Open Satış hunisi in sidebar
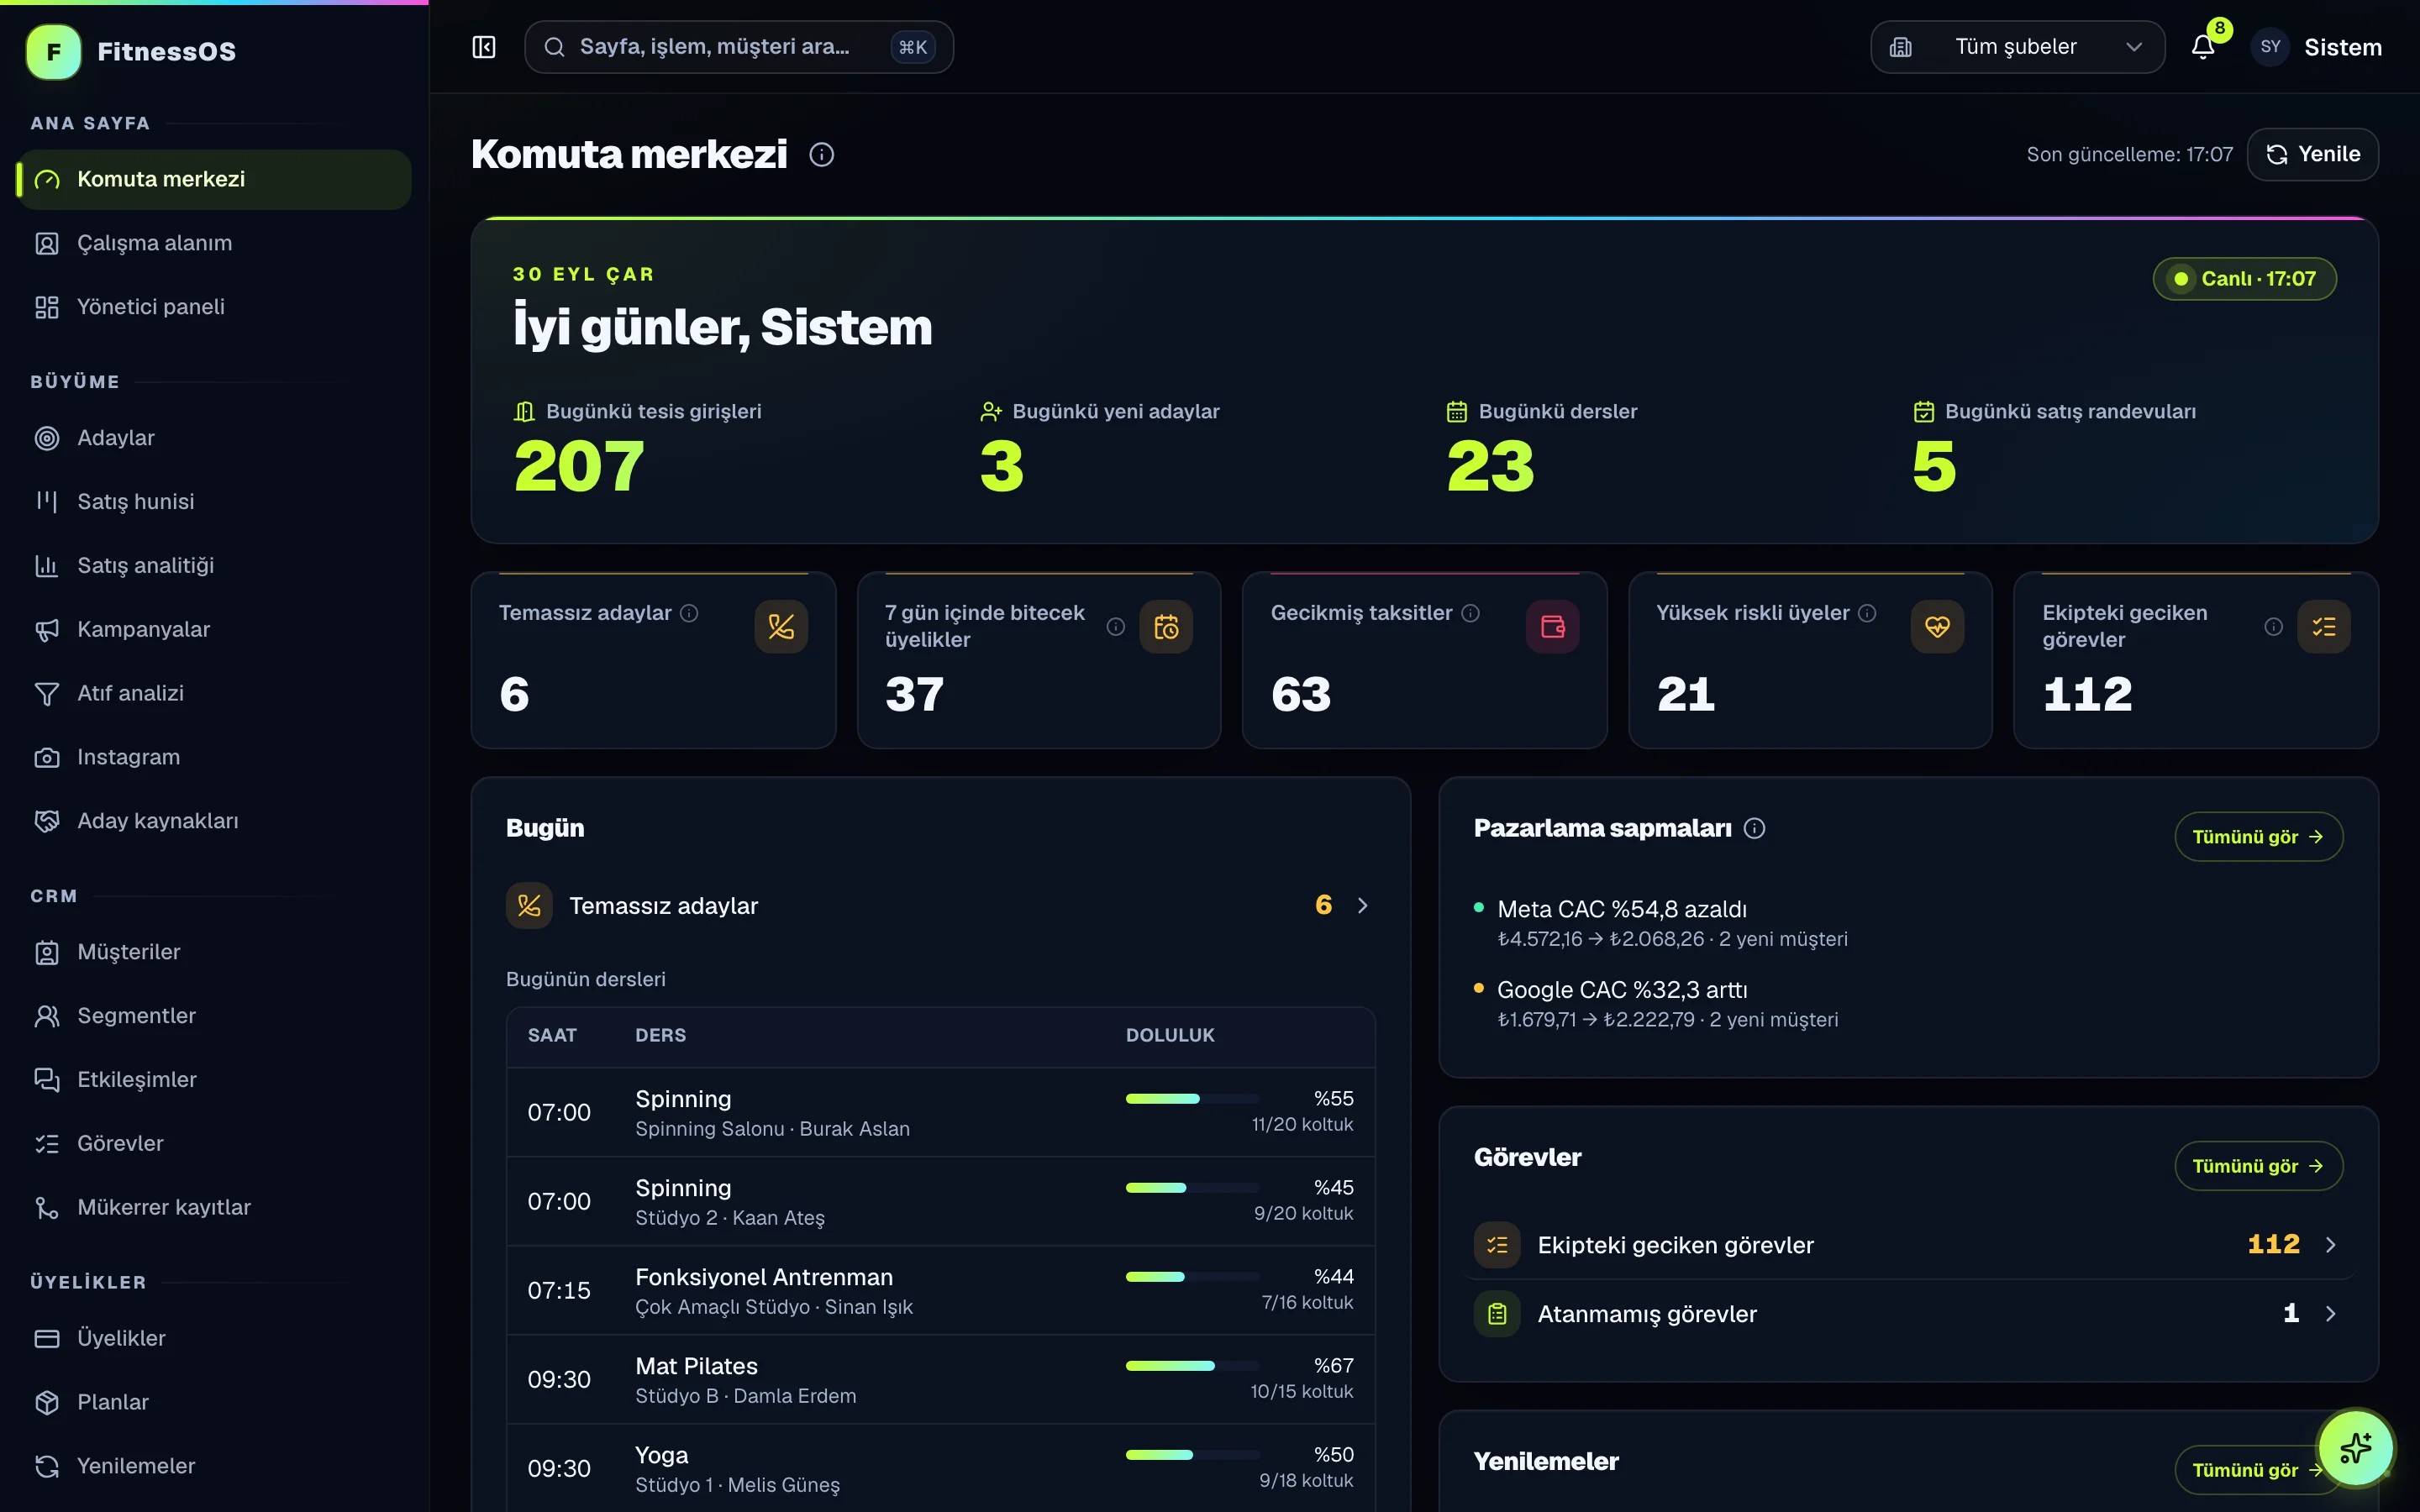The height and width of the screenshot is (1512, 2420). [x=214, y=502]
